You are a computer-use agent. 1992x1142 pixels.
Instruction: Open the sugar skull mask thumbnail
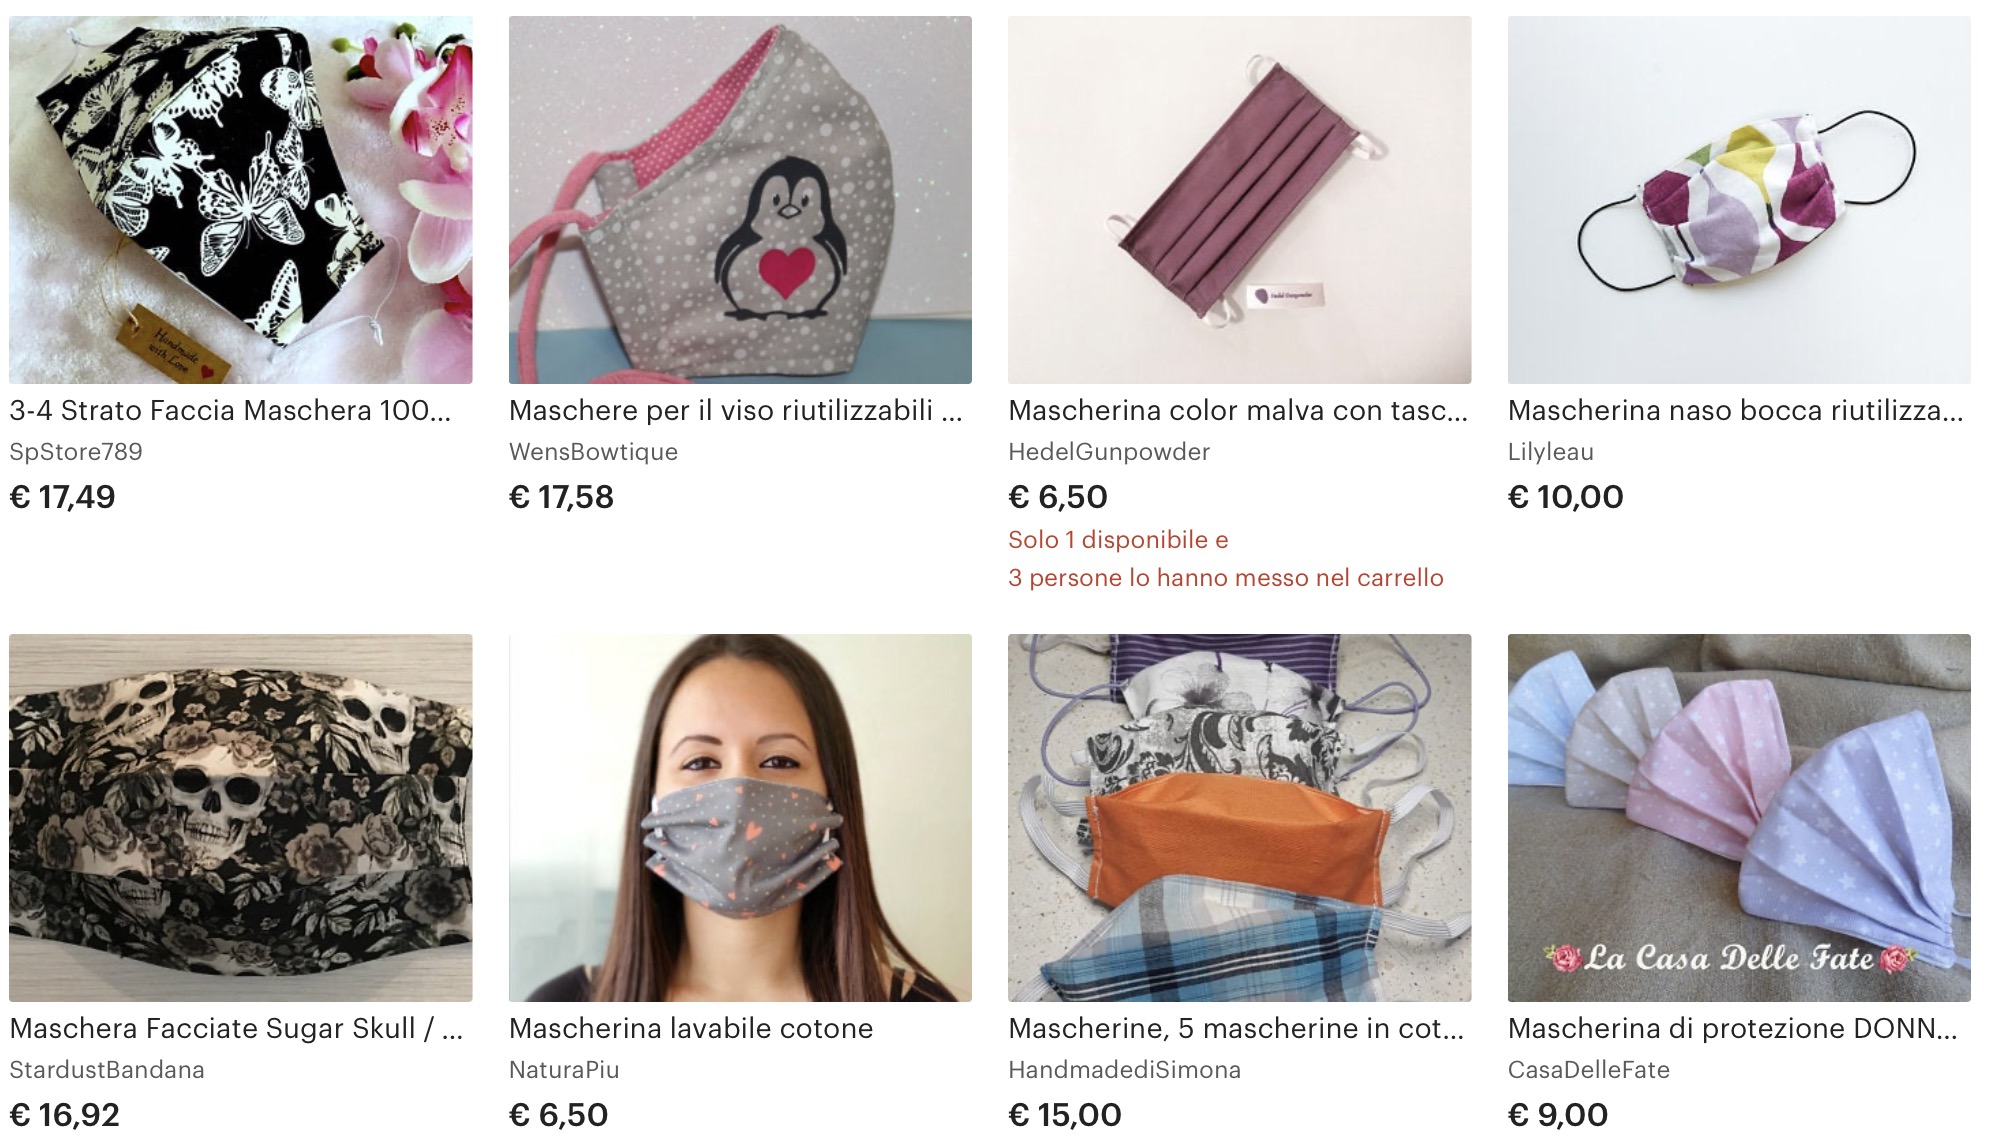[241, 818]
